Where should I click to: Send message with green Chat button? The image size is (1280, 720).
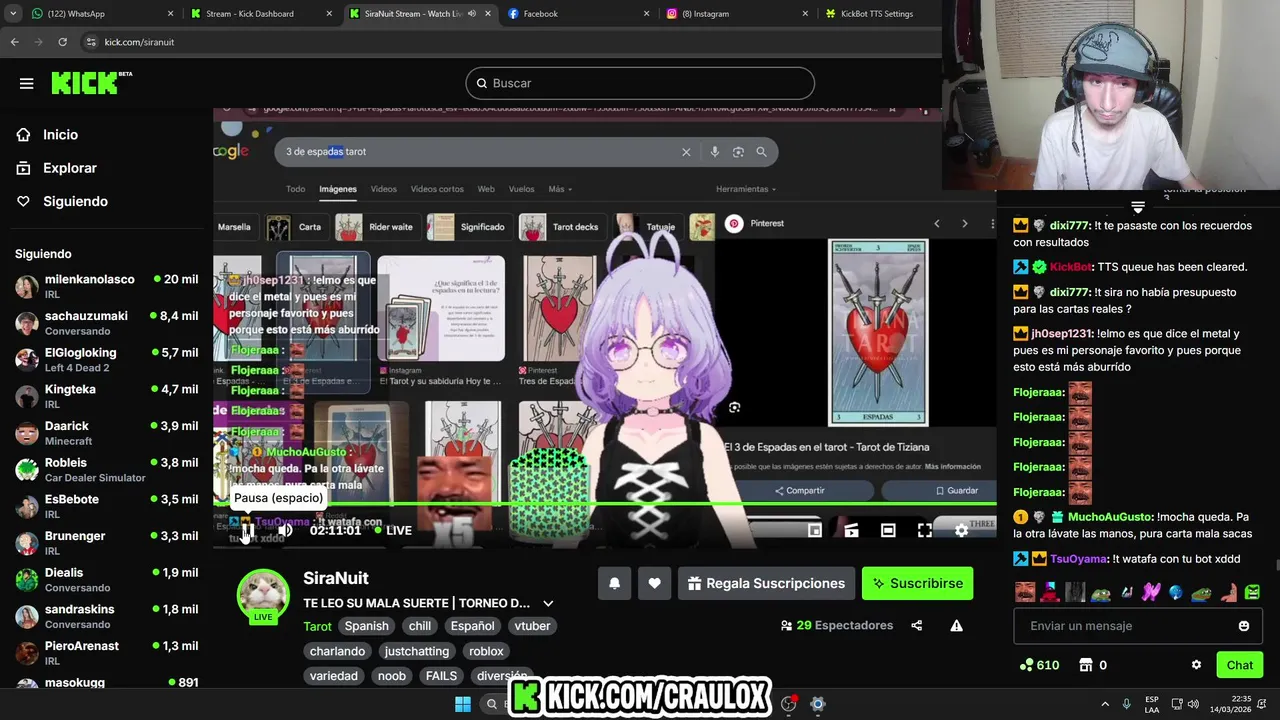tap(1240, 665)
